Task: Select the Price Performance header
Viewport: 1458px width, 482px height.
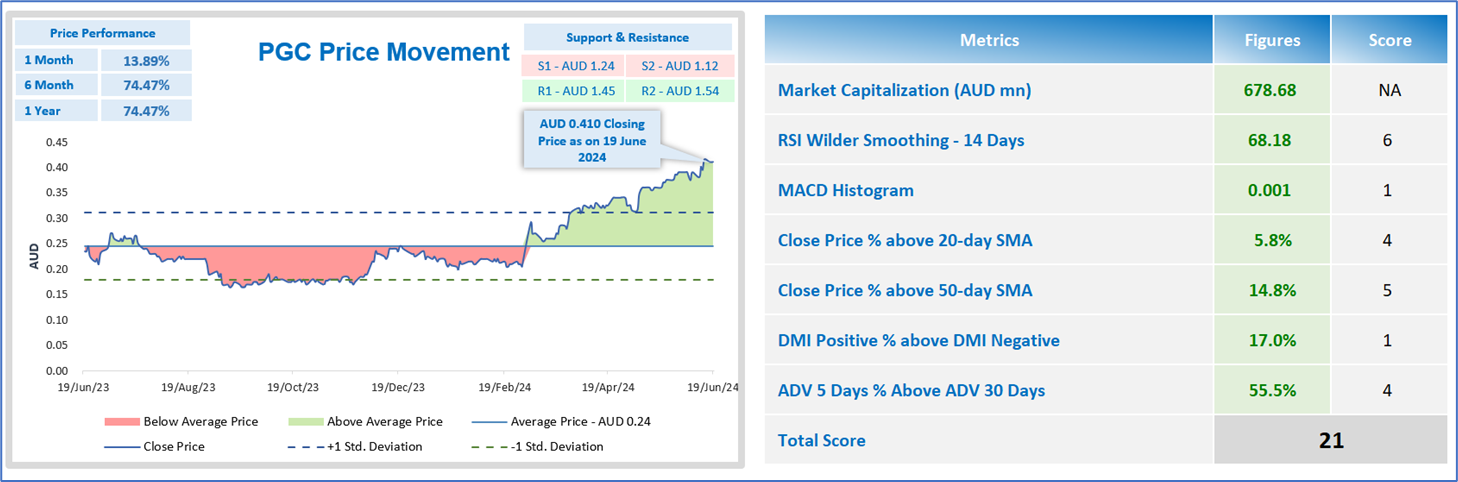Action: point(103,34)
